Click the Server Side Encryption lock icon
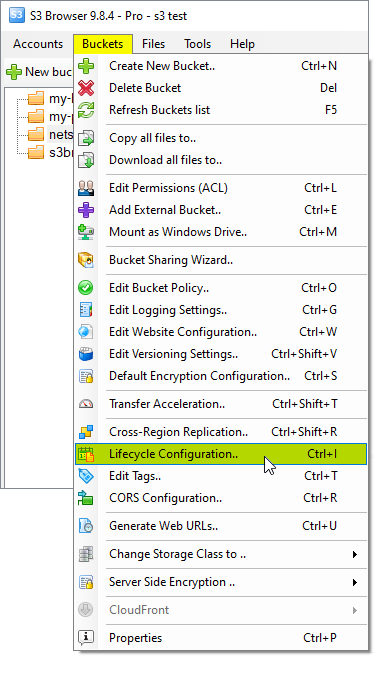Screen dimensions: 392x675 pyautogui.click(x=86, y=582)
